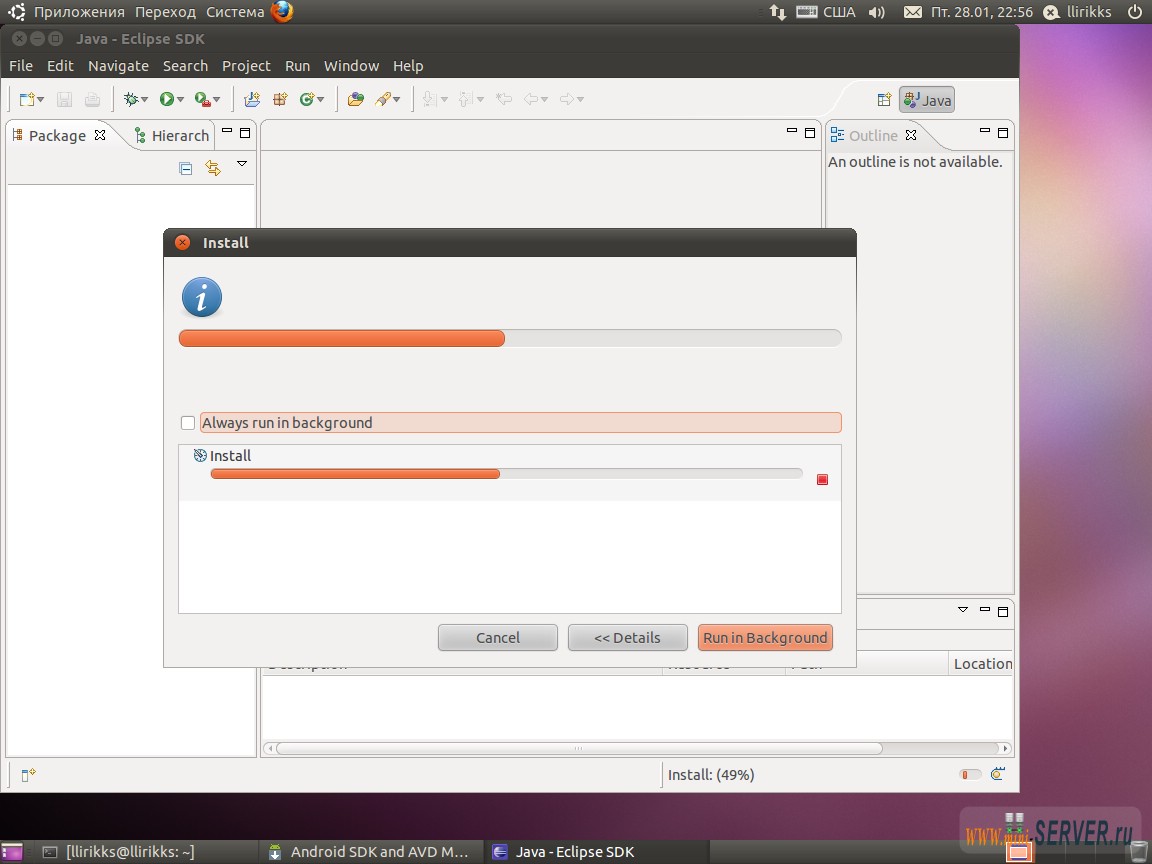Click the Install job progress bar
The width and height of the screenshot is (1152, 864).
[506, 474]
